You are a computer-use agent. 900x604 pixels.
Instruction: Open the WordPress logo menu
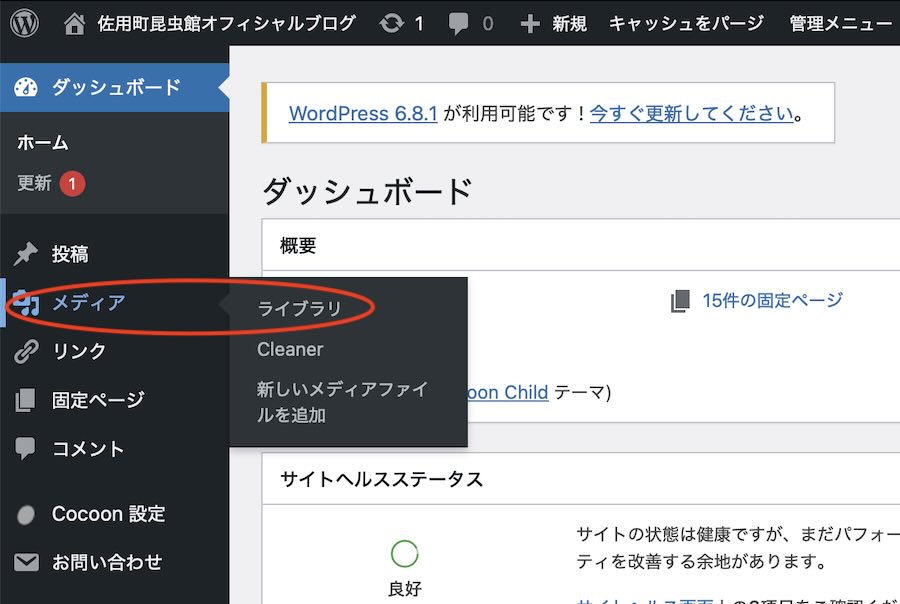coord(24,23)
